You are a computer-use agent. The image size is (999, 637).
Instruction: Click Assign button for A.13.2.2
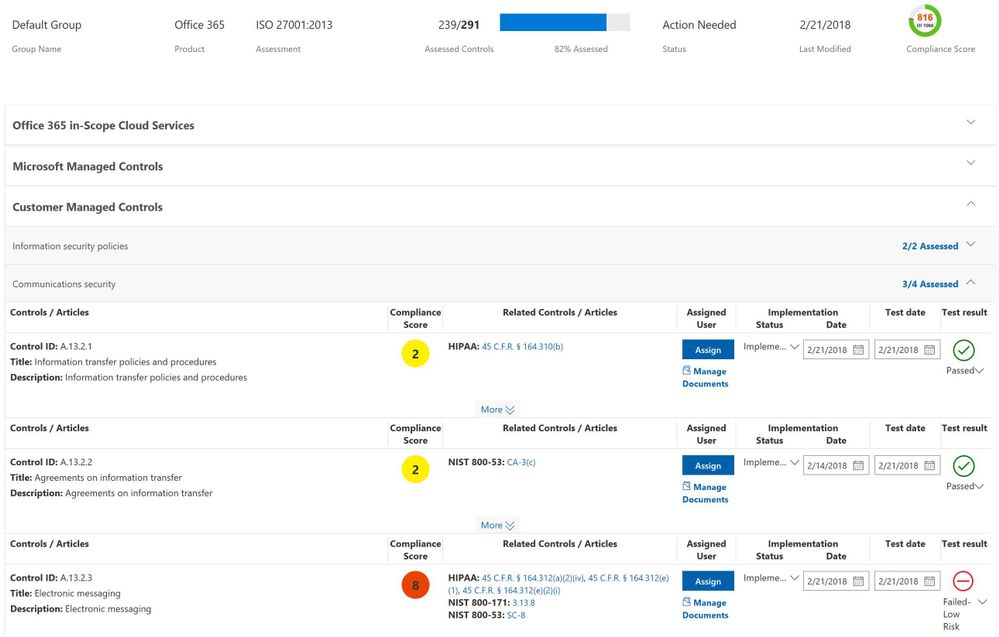pos(708,466)
